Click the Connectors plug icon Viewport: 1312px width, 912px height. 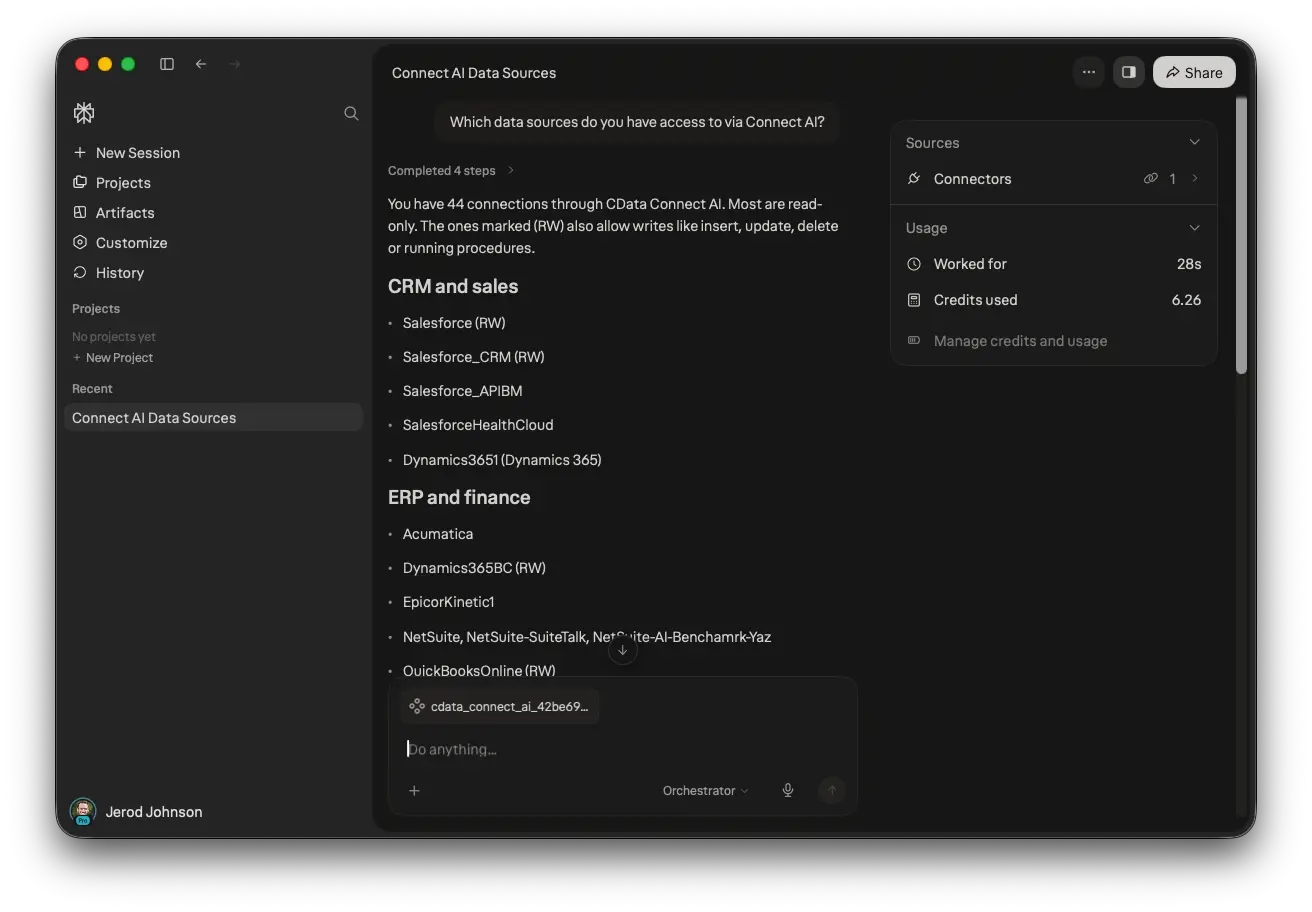coord(913,179)
